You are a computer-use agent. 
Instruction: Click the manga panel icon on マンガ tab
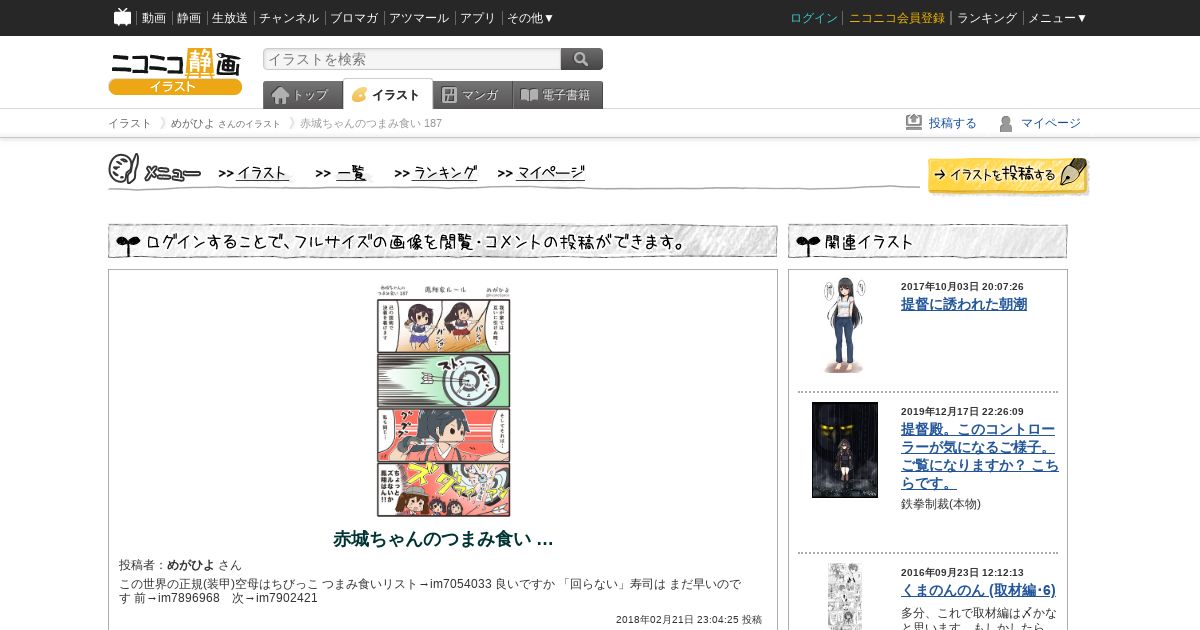pos(449,95)
